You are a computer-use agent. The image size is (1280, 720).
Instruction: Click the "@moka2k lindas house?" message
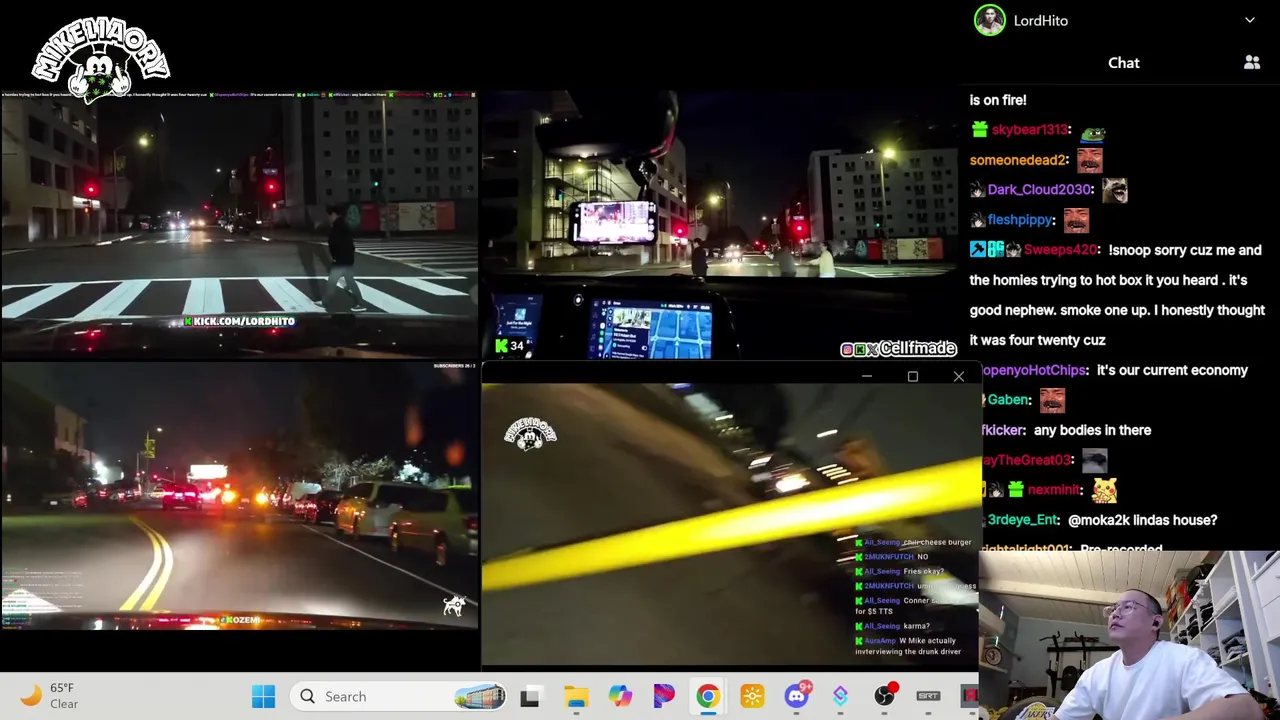pyautogui.click(x=1142, y=520)
